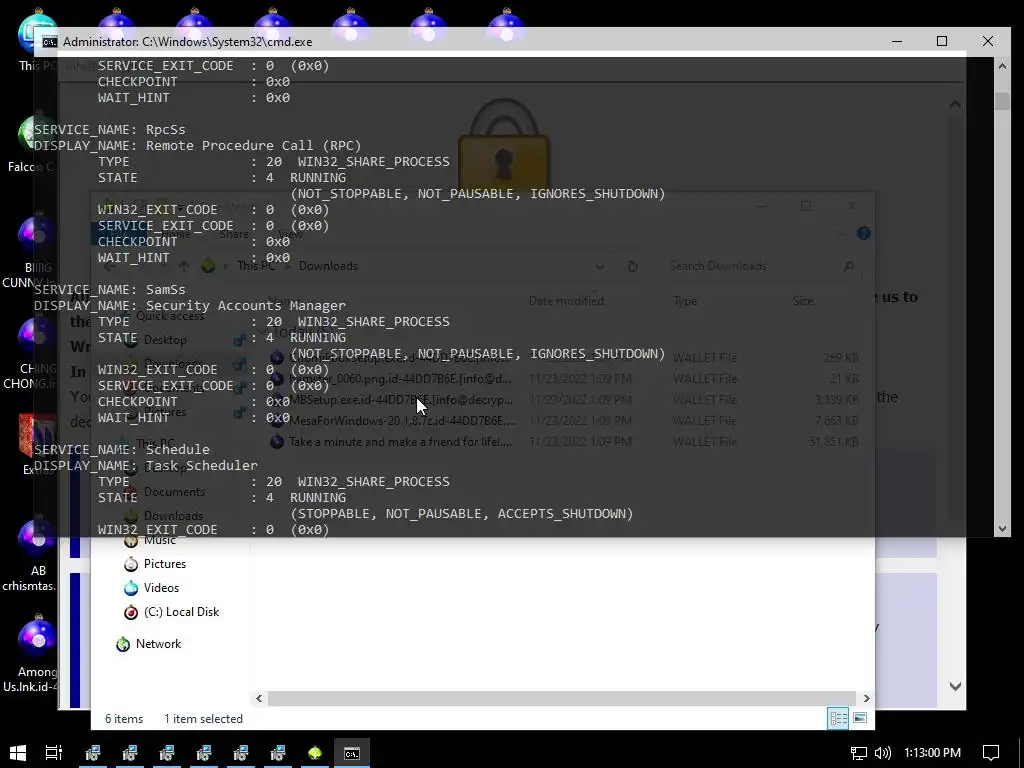Switch Explorer to large icons view
Image resolution: width=1024 pixels, height=768 pixels.
click(x=860, y=718)
